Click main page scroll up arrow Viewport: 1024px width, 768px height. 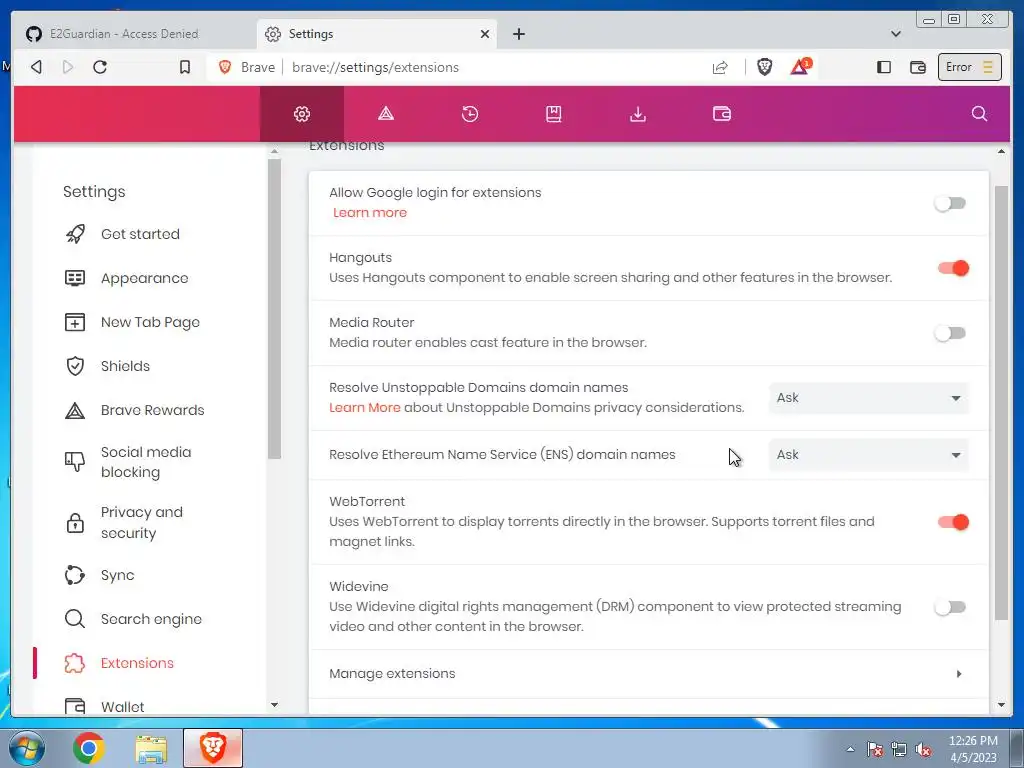point(1001,152)
